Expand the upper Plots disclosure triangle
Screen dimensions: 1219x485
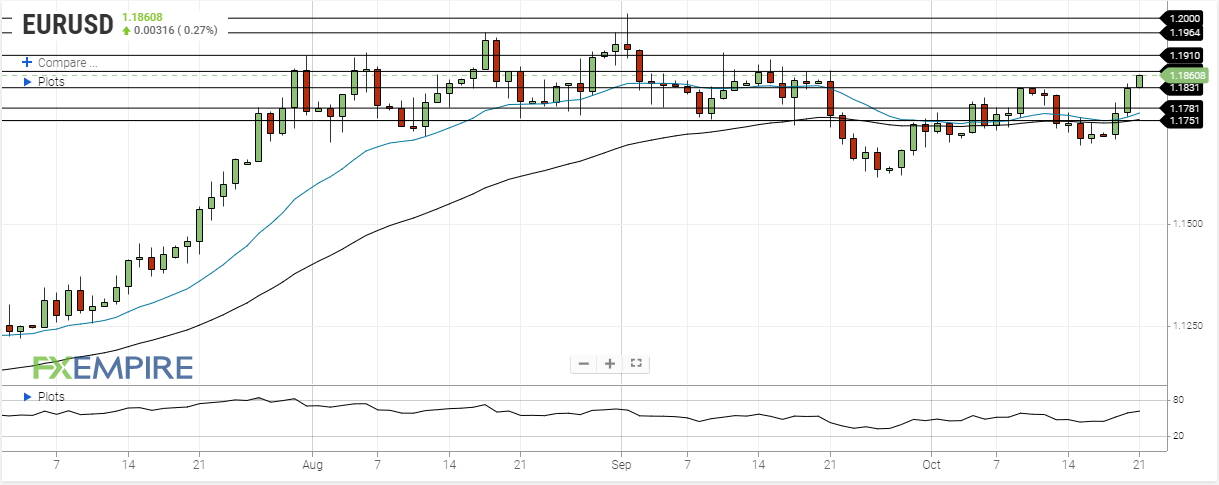point(27,81)
